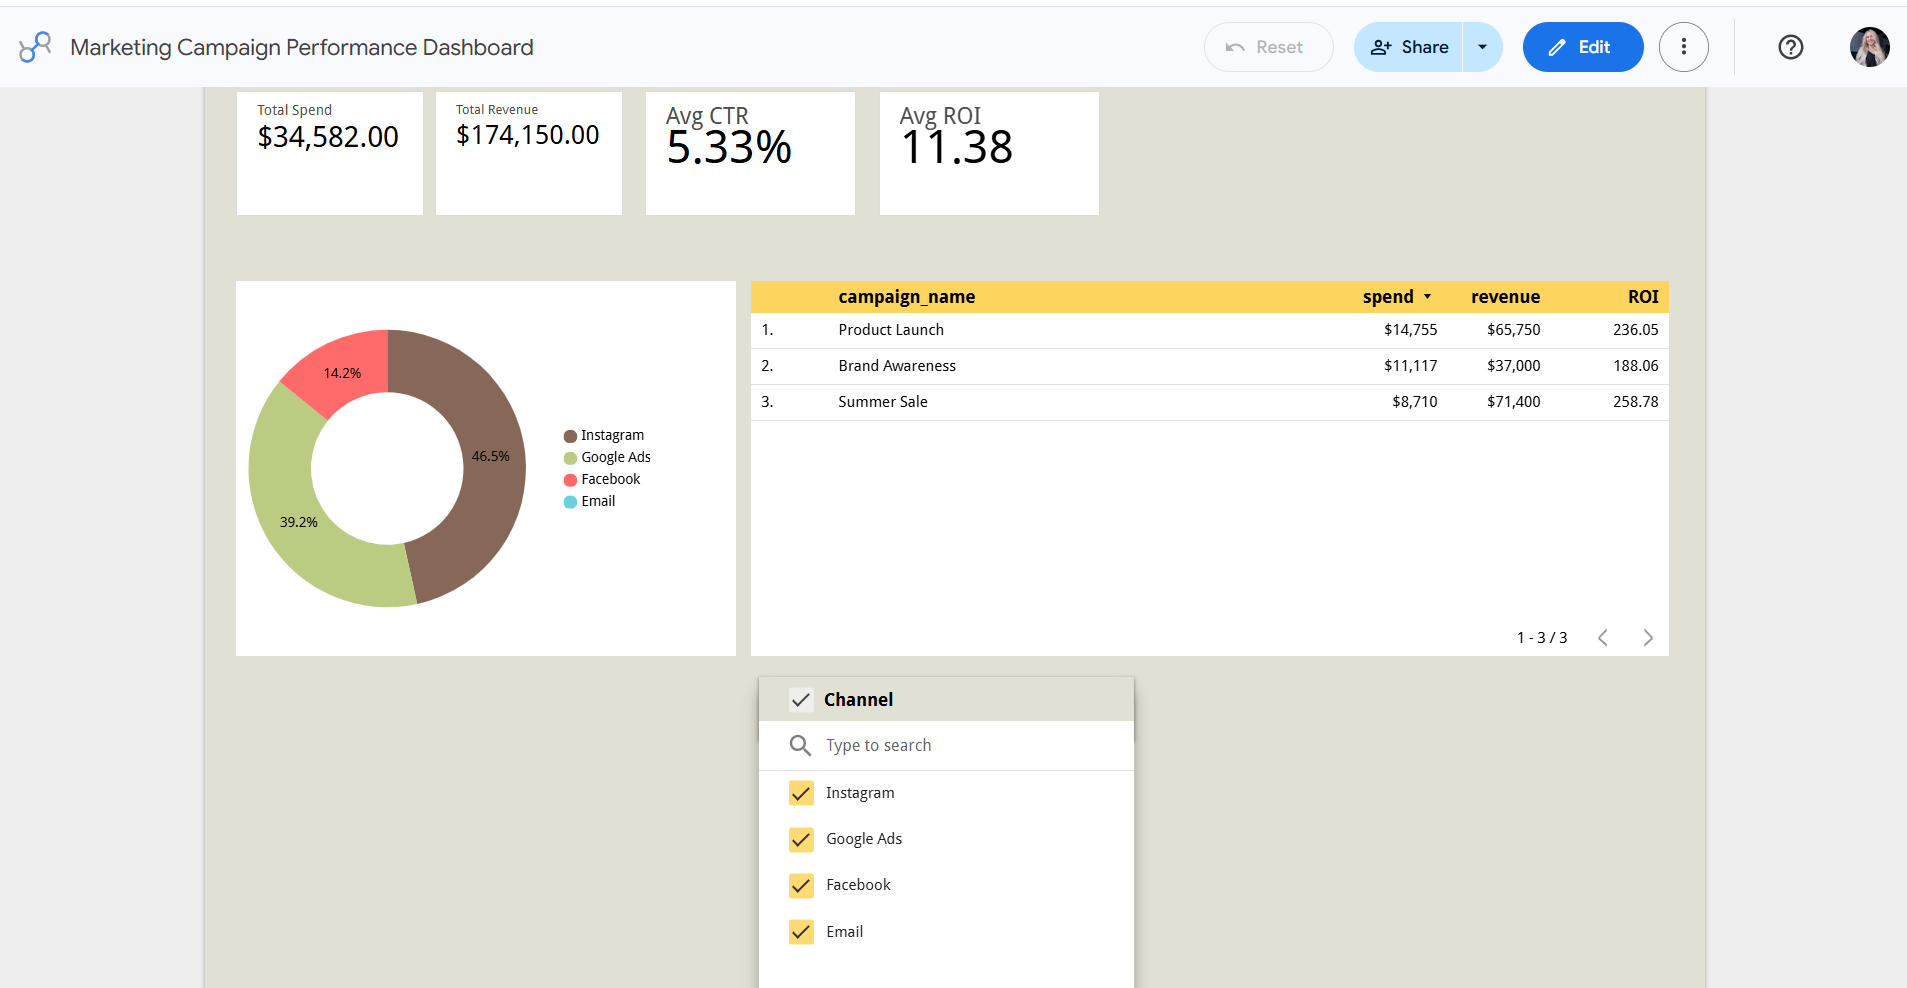Toggle the select-all Channel checkbox

point(801,700)
